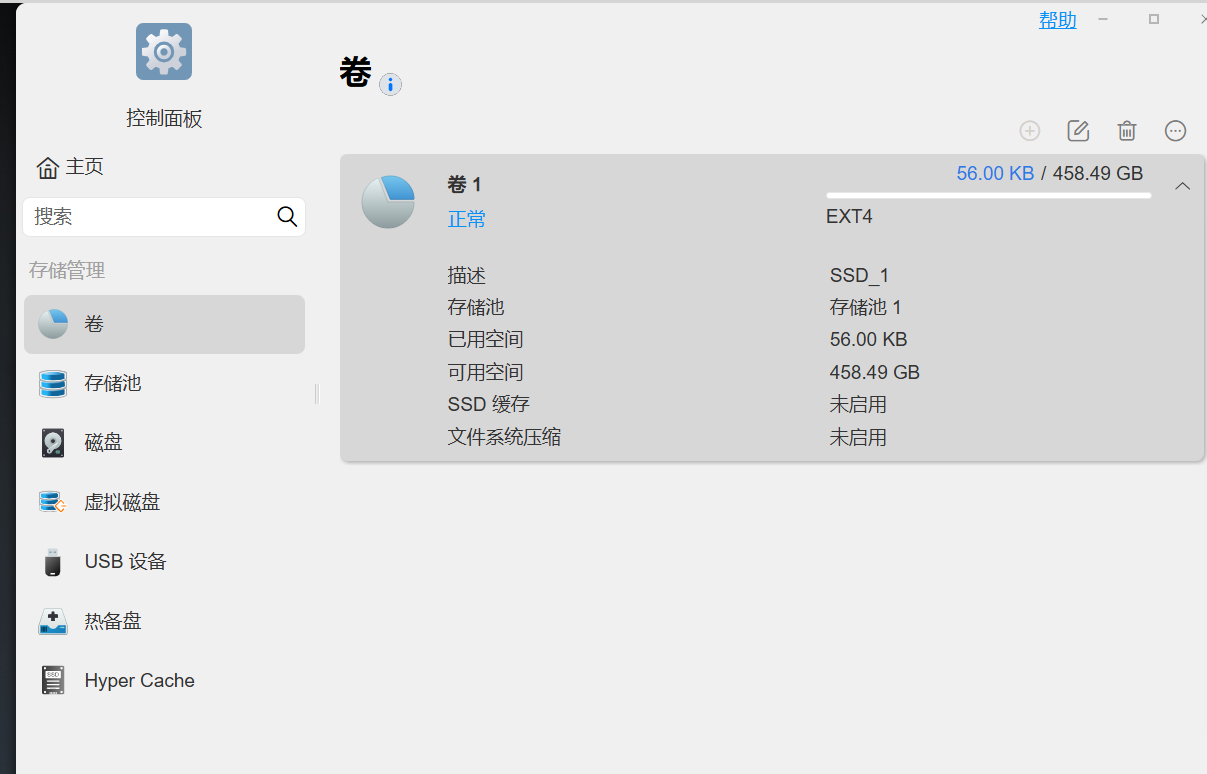Open the Control Panel gear icon
This screenshot has height=774, width=1207.
point(164,51)
